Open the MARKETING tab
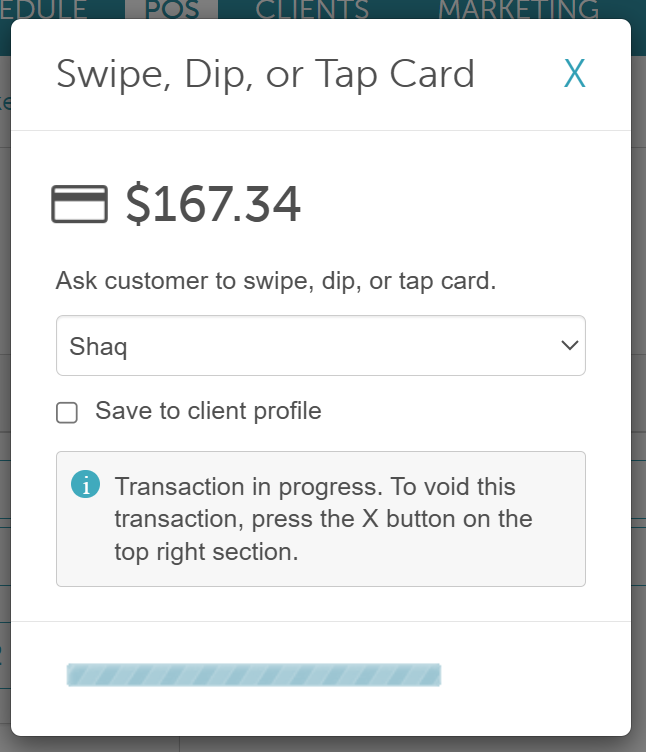The image size is (646, 752). 518,9
